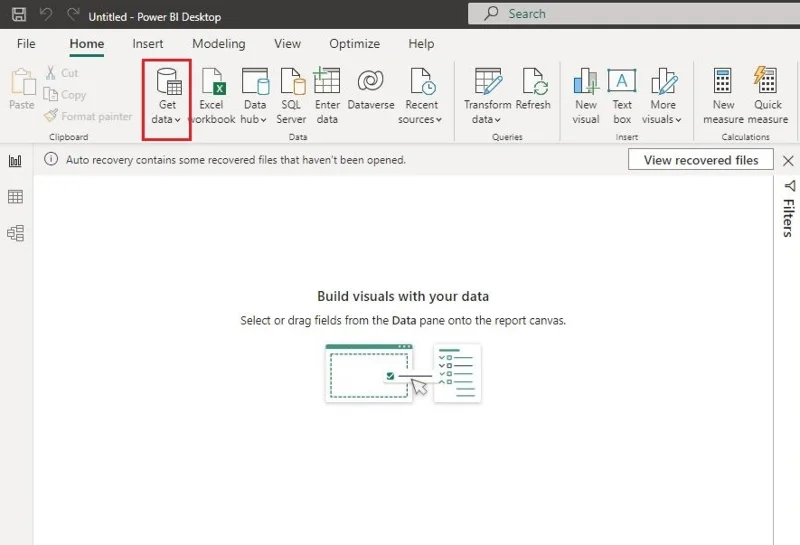
Task: Expand Recent sources dropdown arrow
Action: tap(439, 120)
